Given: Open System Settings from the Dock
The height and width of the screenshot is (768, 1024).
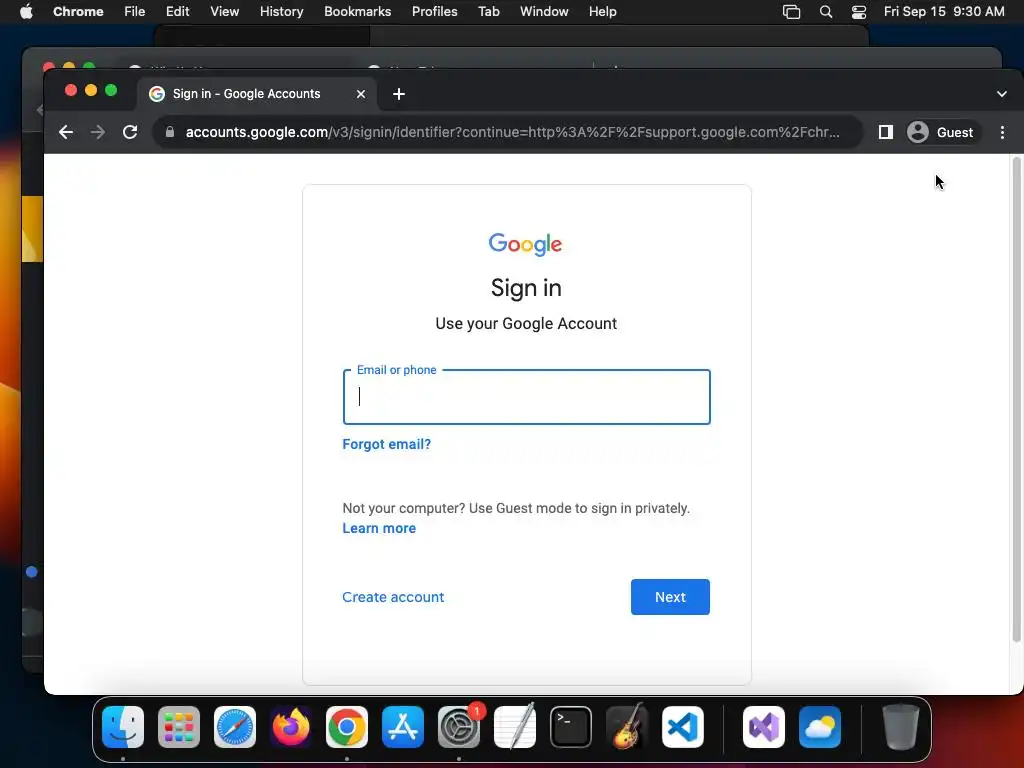Looking at the screenshot, I should click(458, 727).
